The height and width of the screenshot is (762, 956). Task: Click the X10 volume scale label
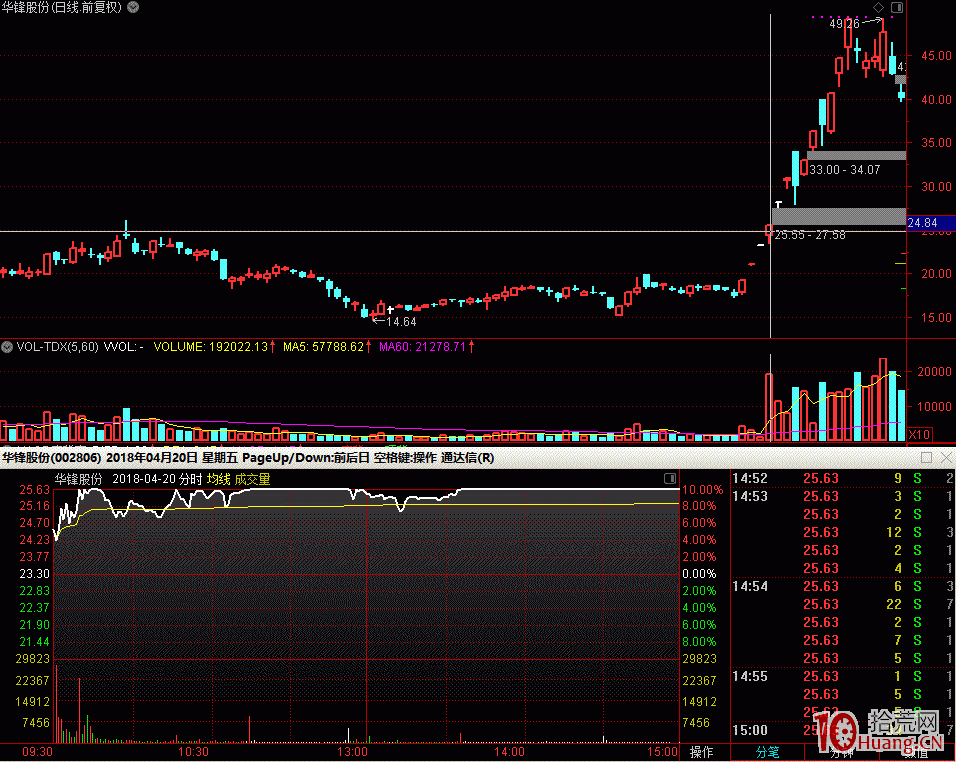point(918,434)
